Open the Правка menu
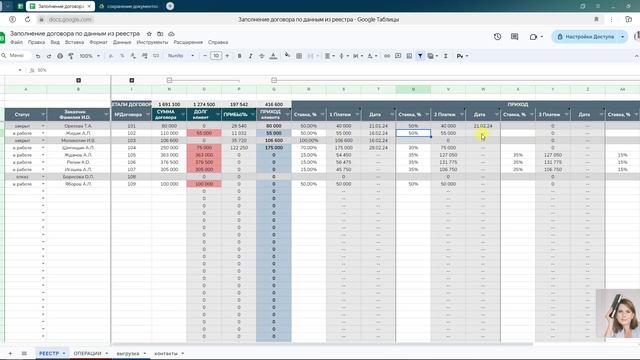640x360 pixels. [36, 42]
